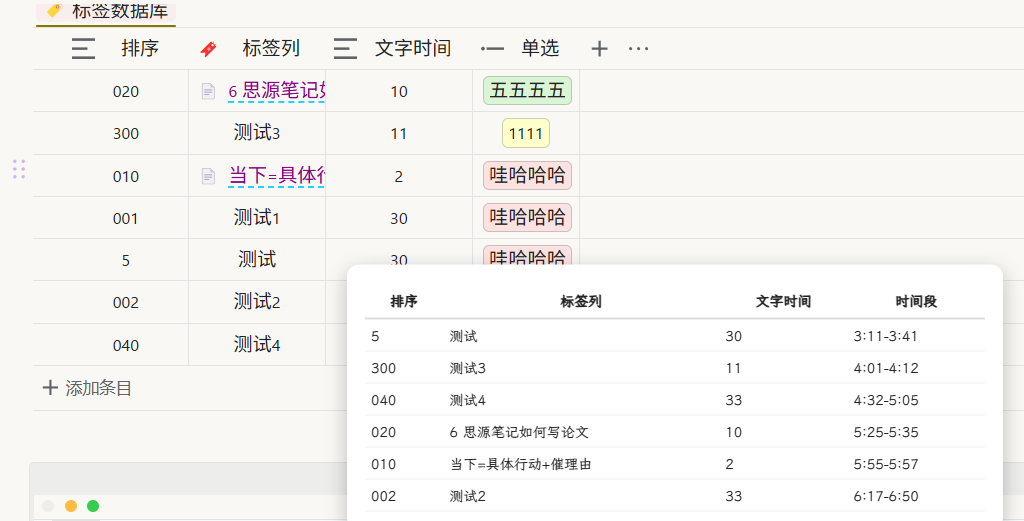Select the green 五五五五 option tag
Viewport: 1024px width, 521px height.
pos(527,91)
